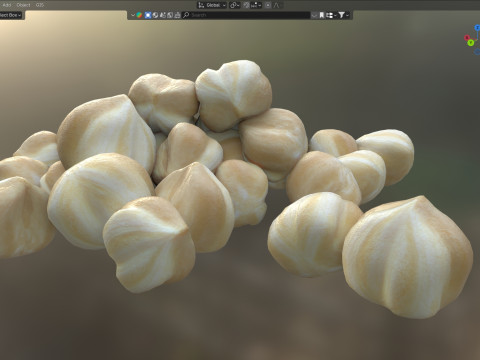Click the Search field in asset bar

(x=246, y=15)
